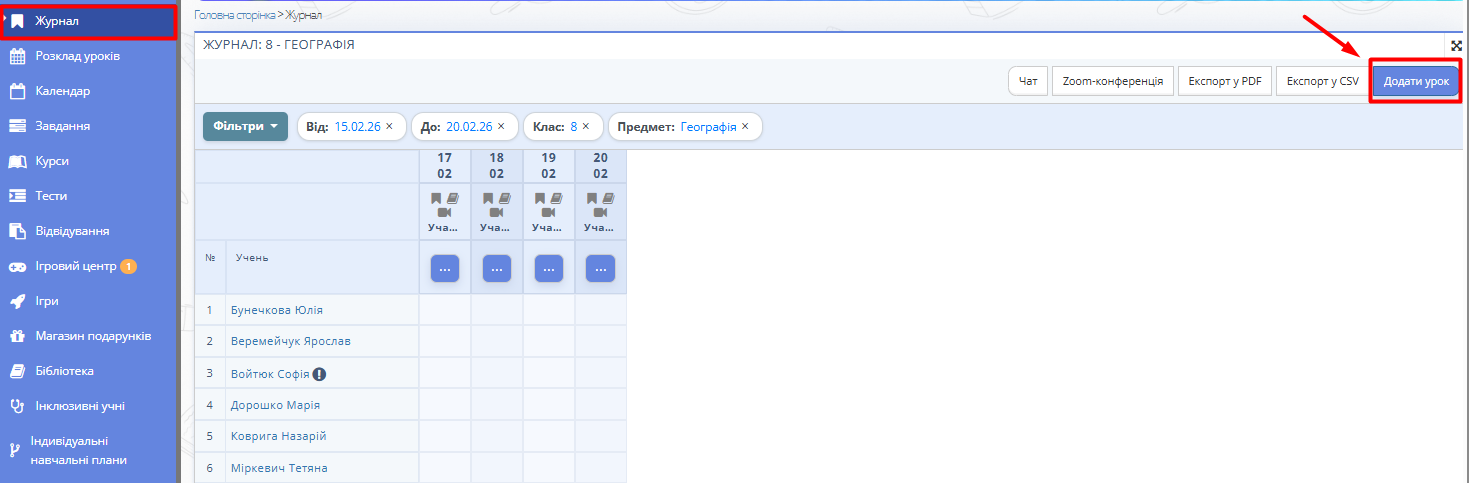Screen dimensions: 1469x483
Task: Click the book icon under 18.02
Action: click(x=504, y=198)
